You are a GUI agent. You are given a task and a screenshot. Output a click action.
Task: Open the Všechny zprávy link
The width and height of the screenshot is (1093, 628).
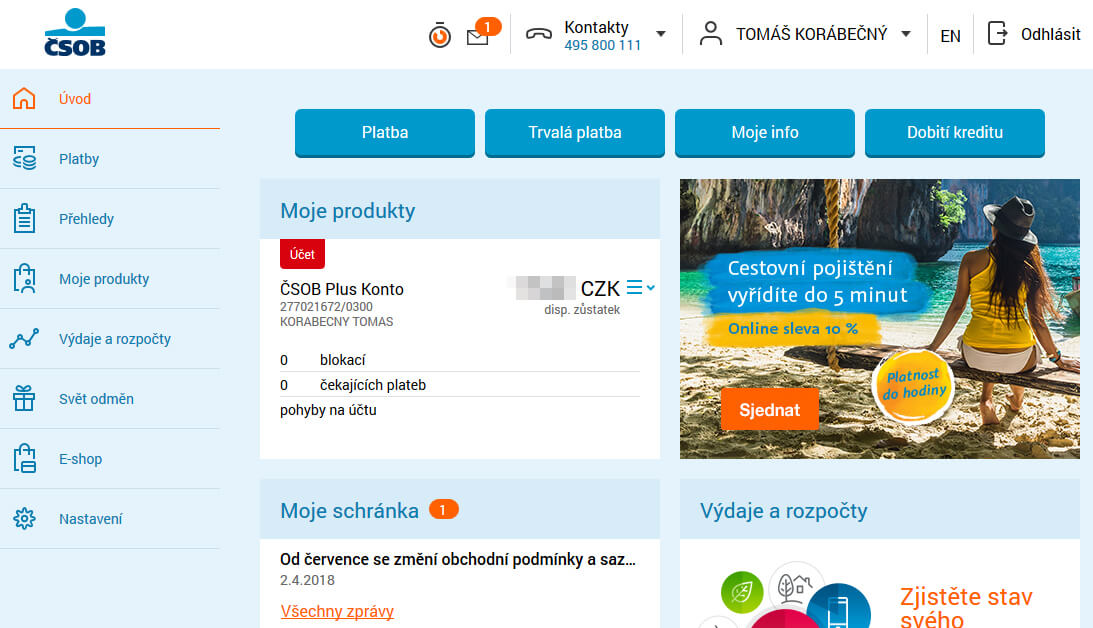pyautogui.click(x=337, y=611)
